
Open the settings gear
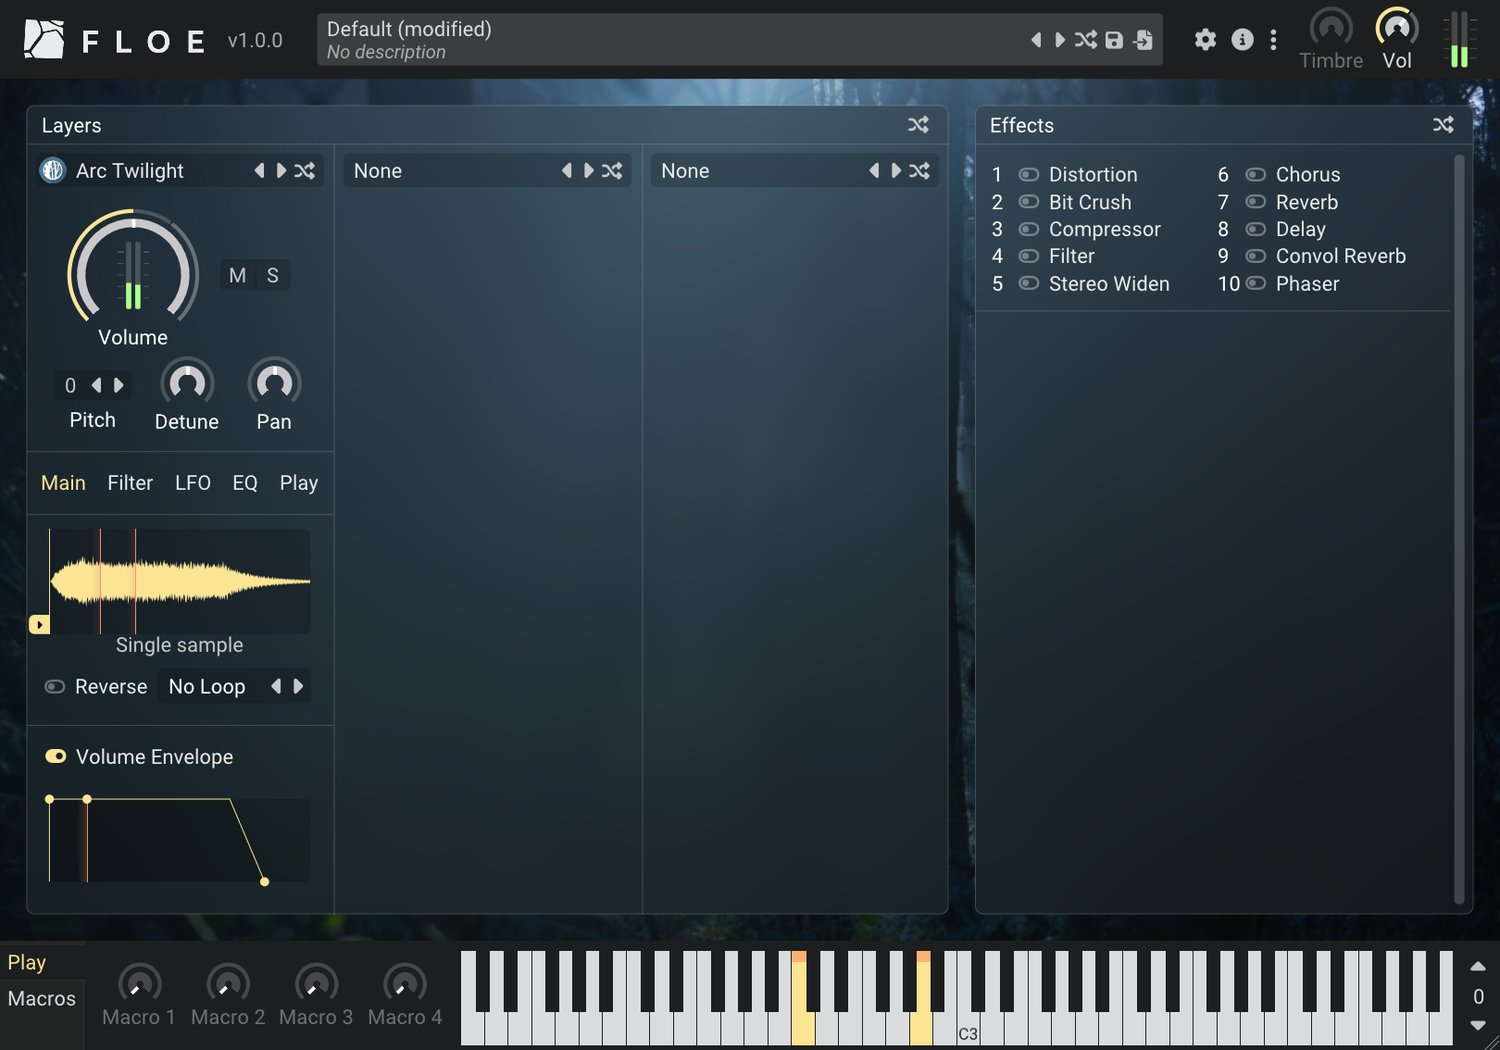pyautogui.click(x=1205, y=40)
